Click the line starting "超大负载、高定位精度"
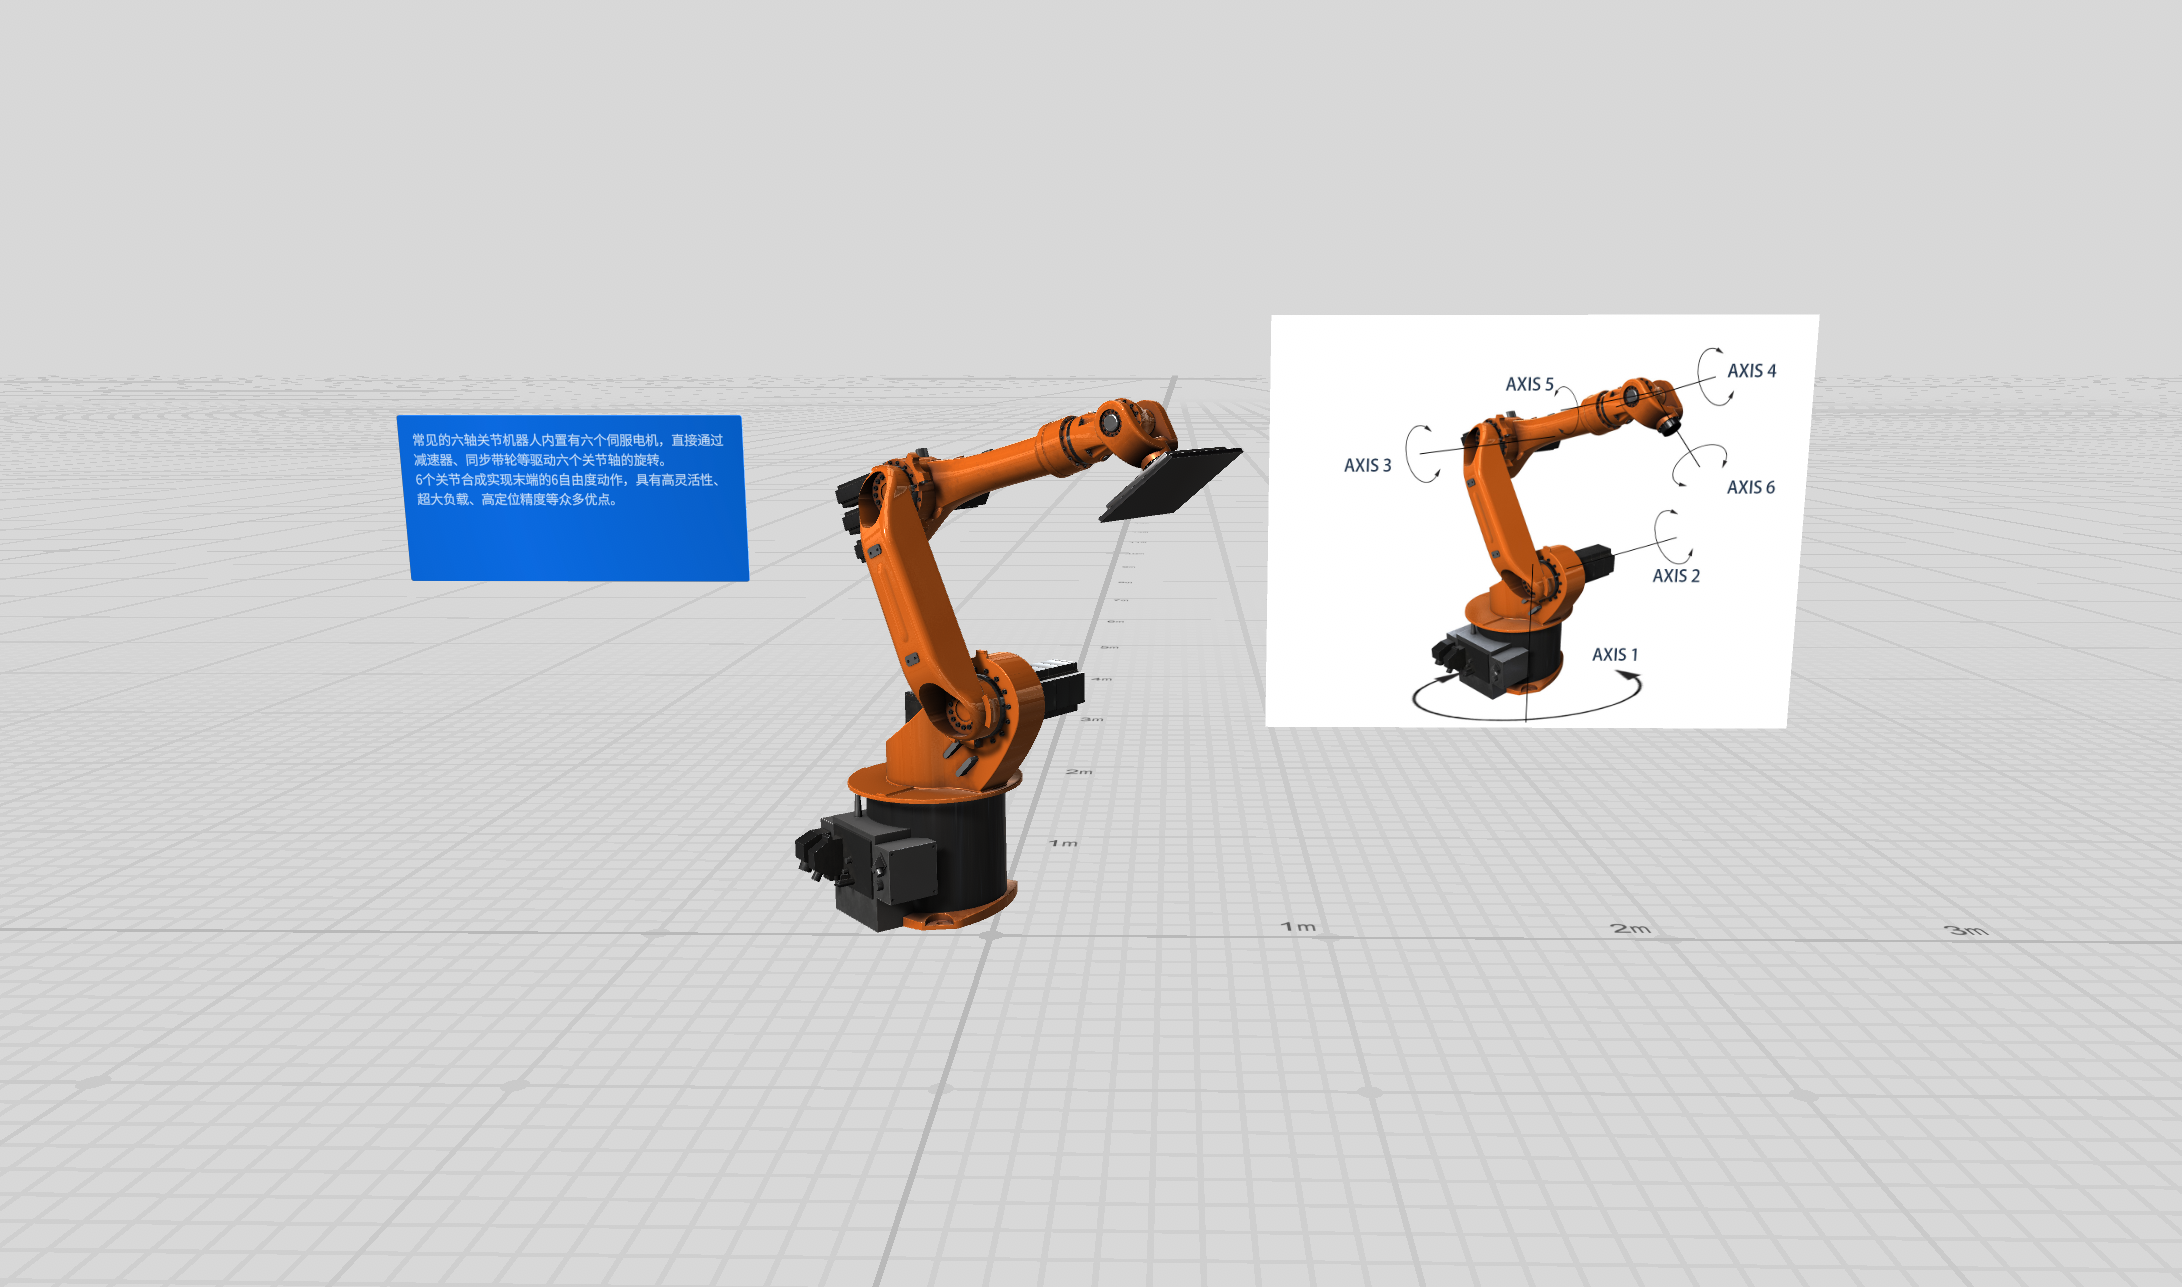2182x1287 pixels. (x=517, y=499)
